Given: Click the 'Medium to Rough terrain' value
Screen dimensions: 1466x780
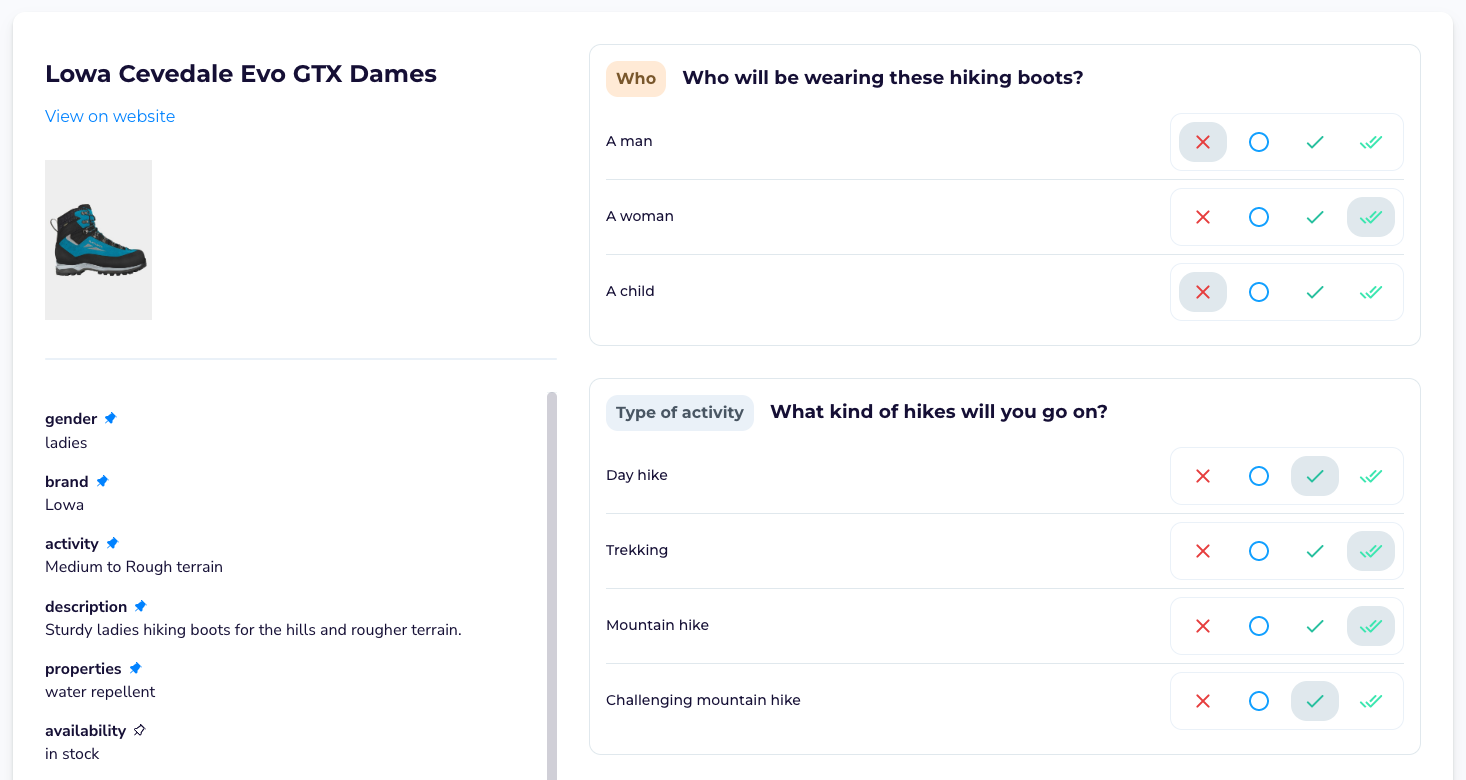Looking at the screenshot, I should click(134, 567).
